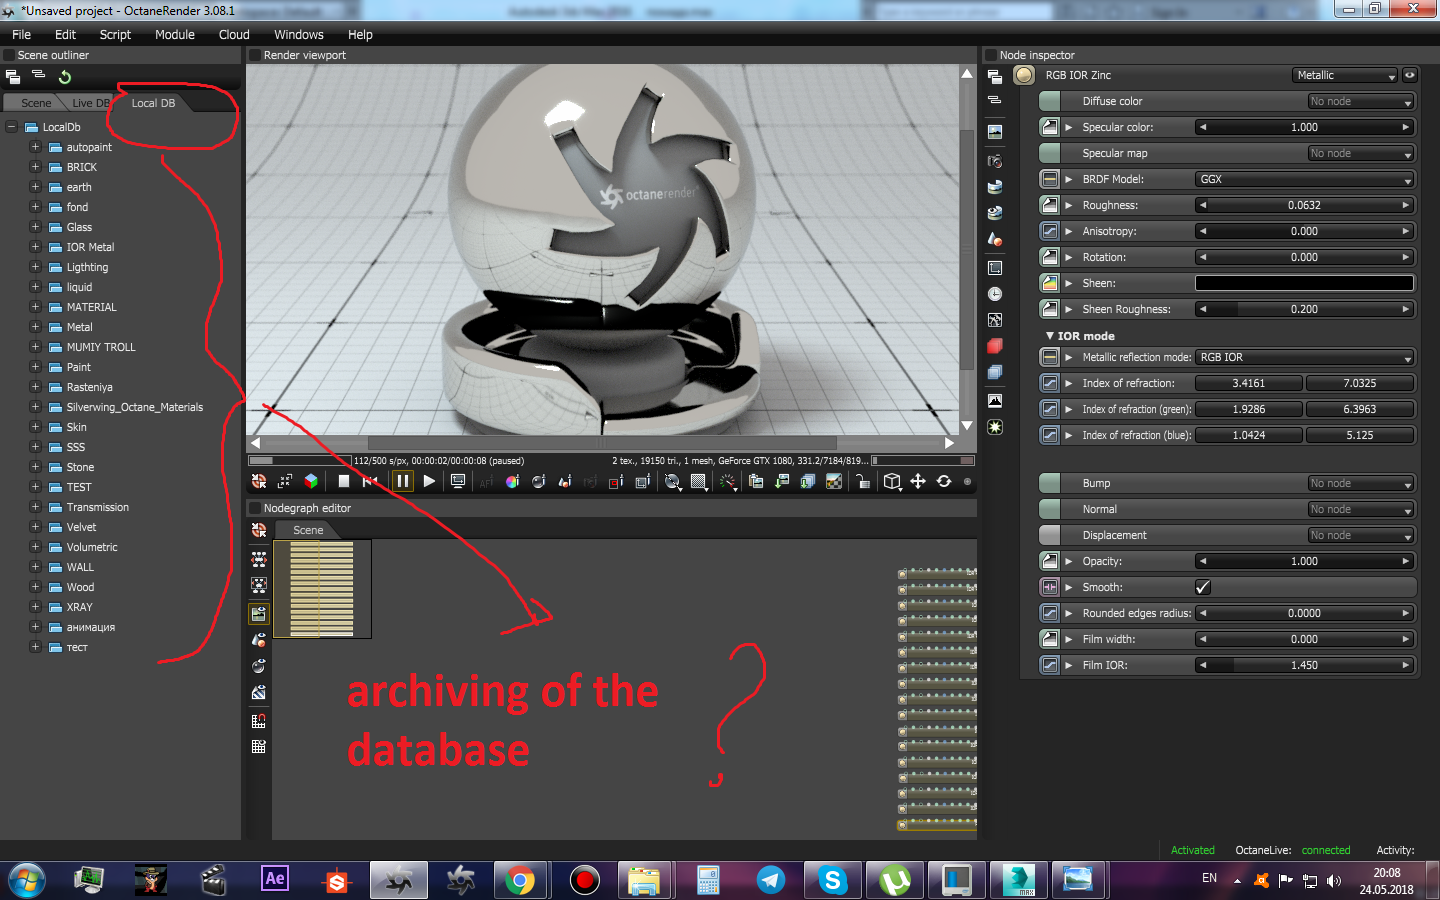1440x900 pixels.
Task: Pause the render in the viewport toolbar
Action: 403,481
